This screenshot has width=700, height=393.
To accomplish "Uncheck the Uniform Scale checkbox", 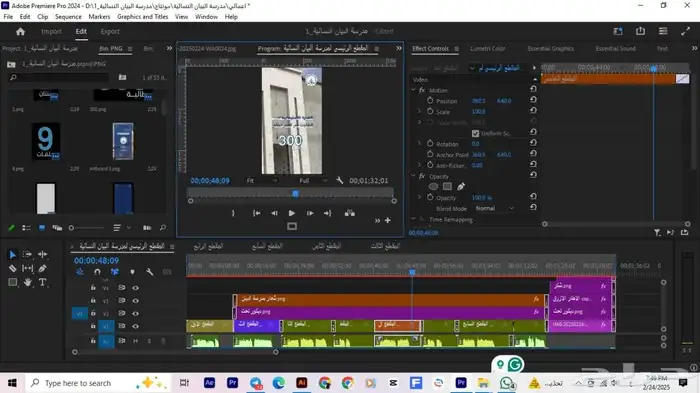I will [x=475, y=133].
